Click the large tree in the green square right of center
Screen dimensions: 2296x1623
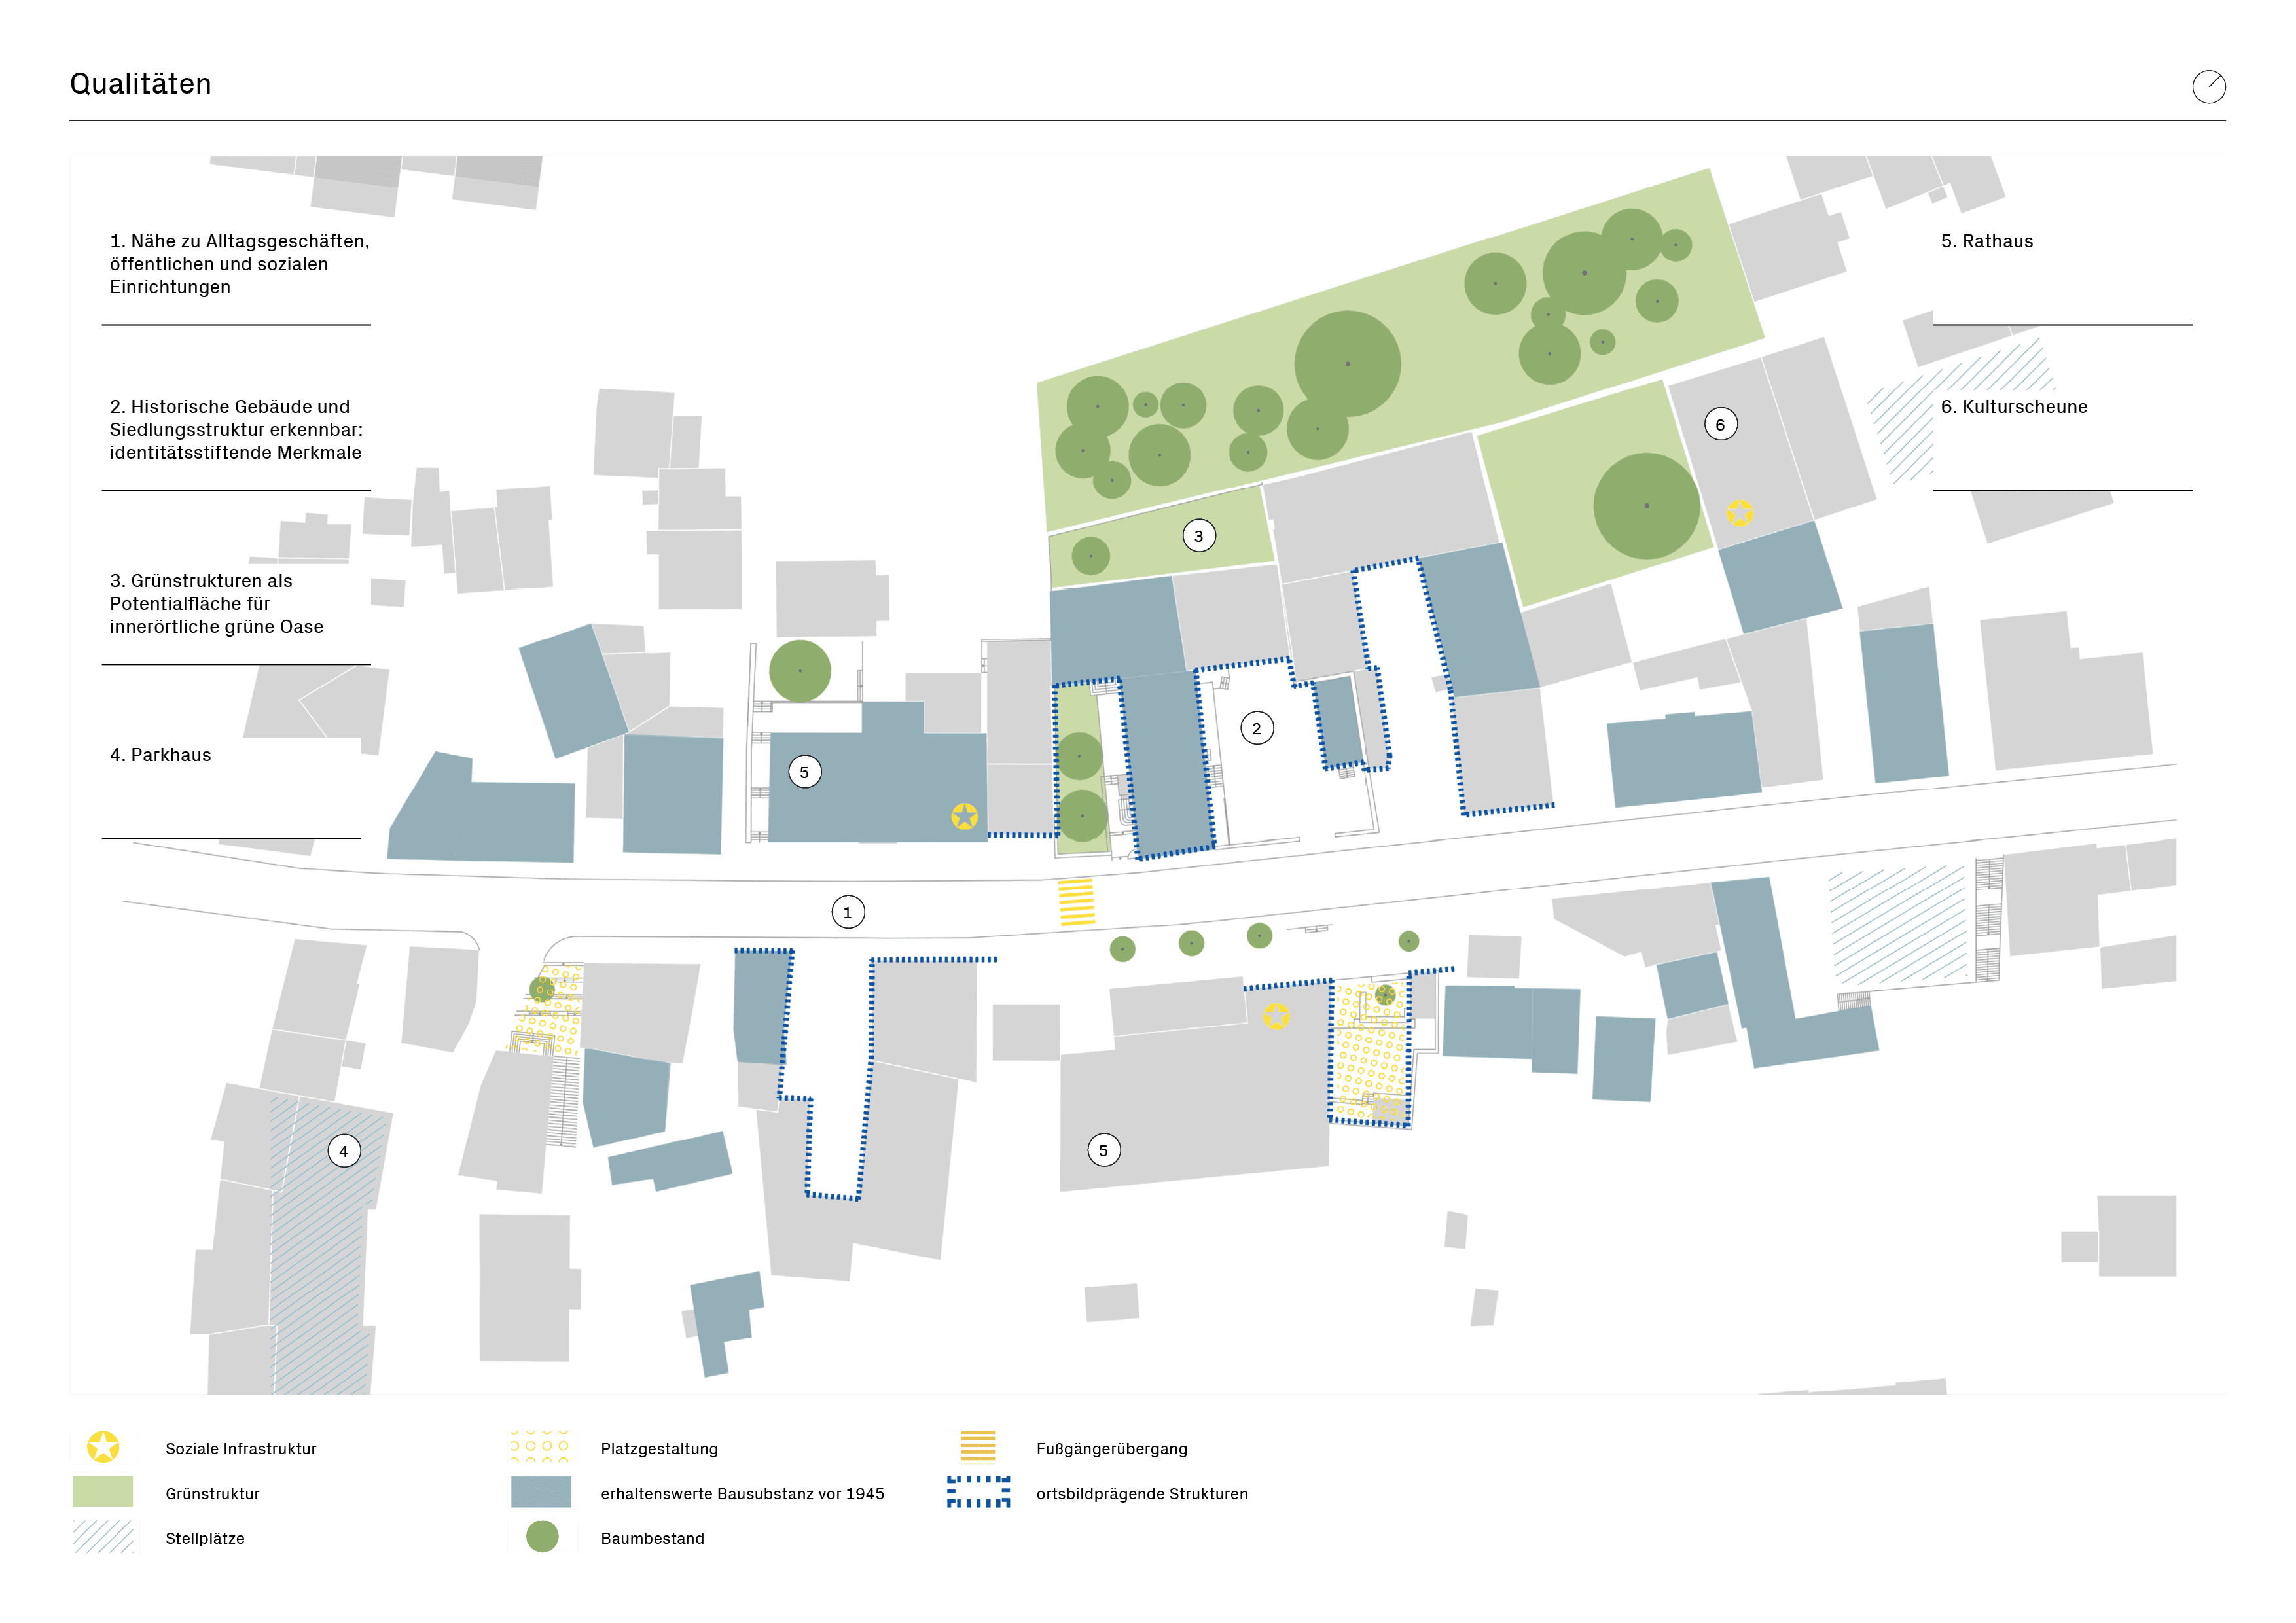click(1646, 506)
